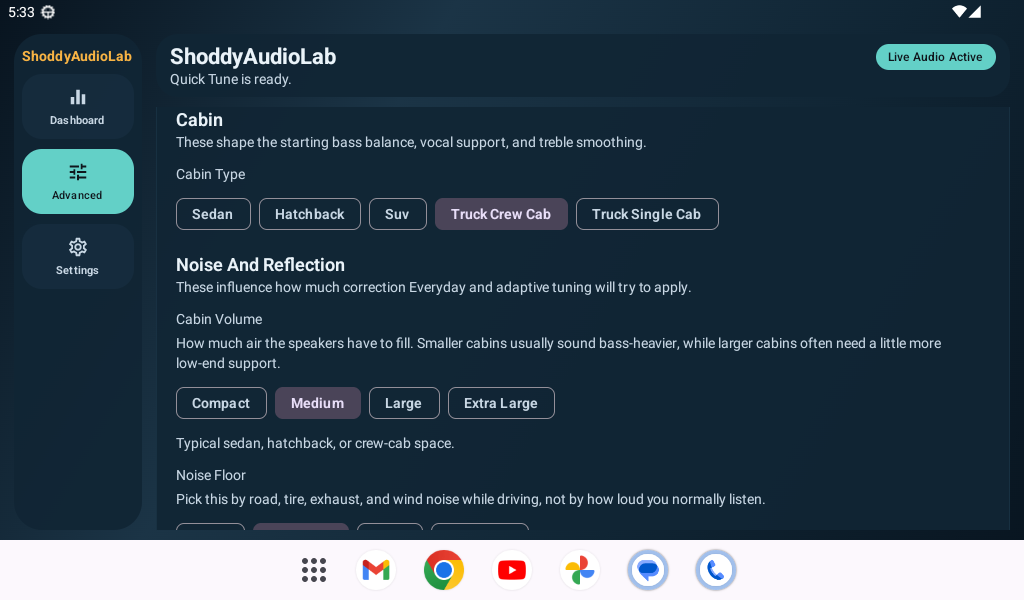Click 'Typical sedan, hatchback, or crew-cab space.' text
Image resolution: width=1024 pixels, height=600 pixels.
(315, 443)
